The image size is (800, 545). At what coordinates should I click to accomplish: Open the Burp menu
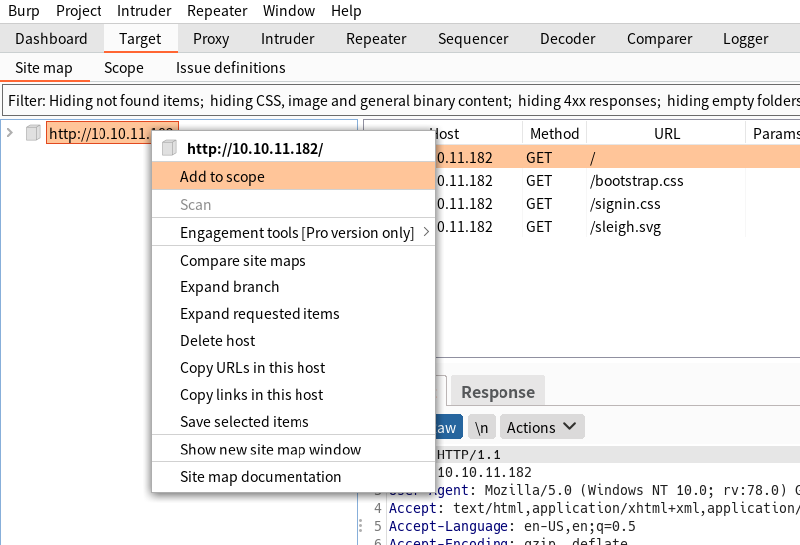[x=23, y=11]
